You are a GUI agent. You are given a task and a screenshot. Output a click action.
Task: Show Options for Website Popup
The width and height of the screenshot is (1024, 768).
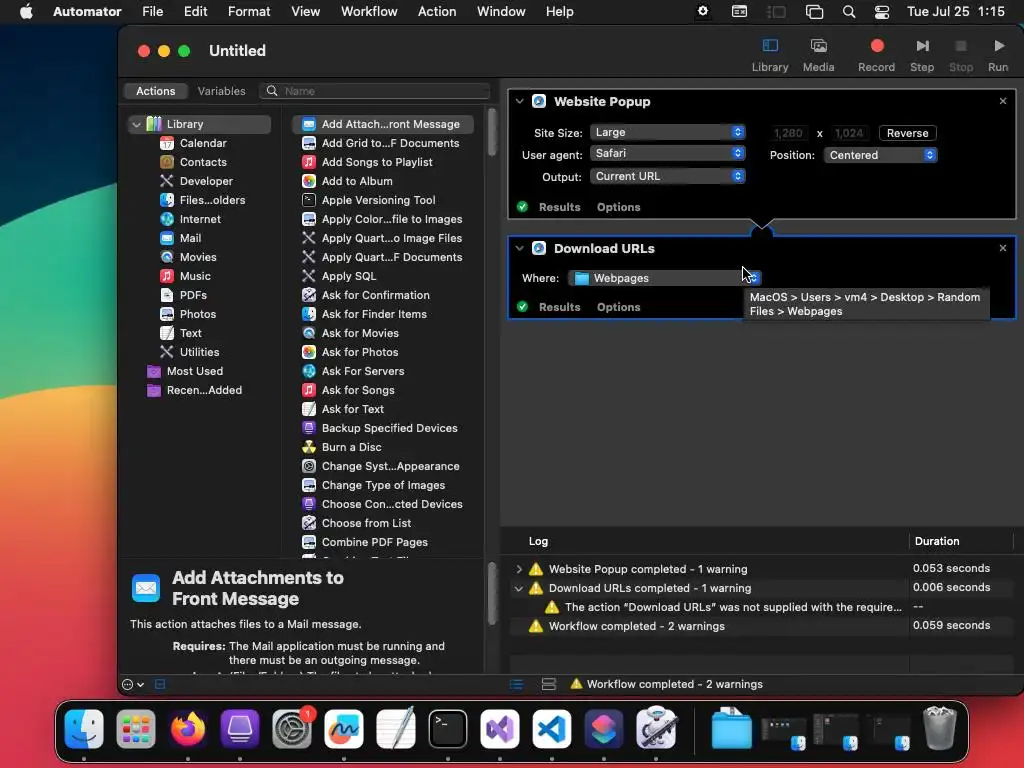[x=618, y=207]
